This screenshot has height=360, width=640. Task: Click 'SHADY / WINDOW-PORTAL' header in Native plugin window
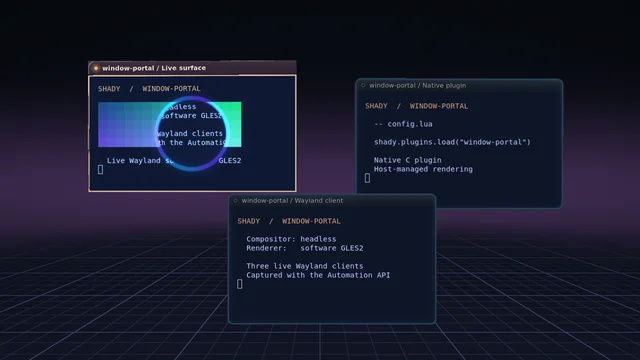(416, 106)
